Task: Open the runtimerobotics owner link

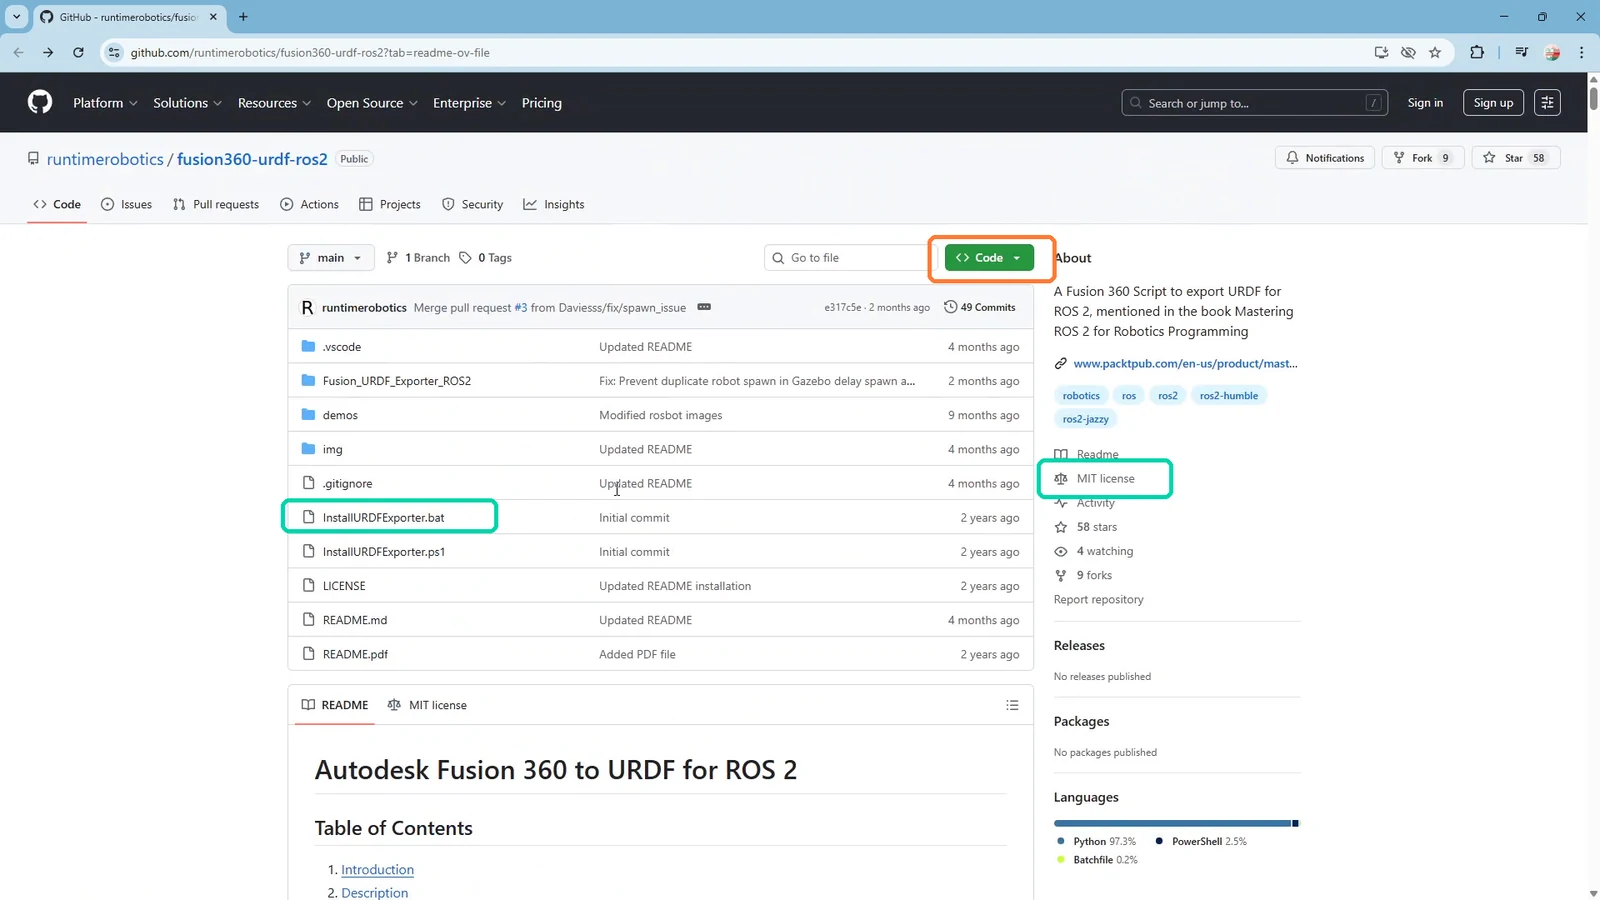Action: click(105, 159)
